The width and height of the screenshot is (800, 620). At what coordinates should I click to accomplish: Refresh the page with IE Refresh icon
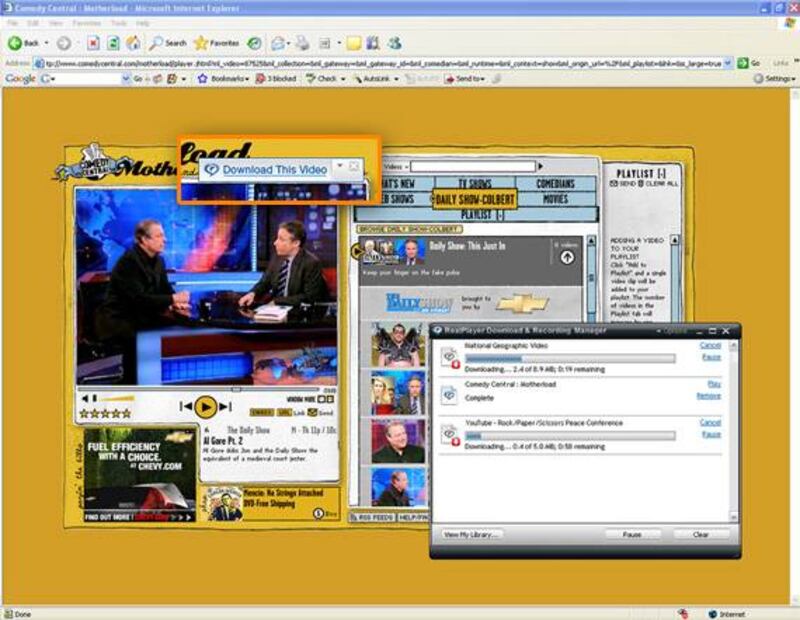click(x=113, y=43)
